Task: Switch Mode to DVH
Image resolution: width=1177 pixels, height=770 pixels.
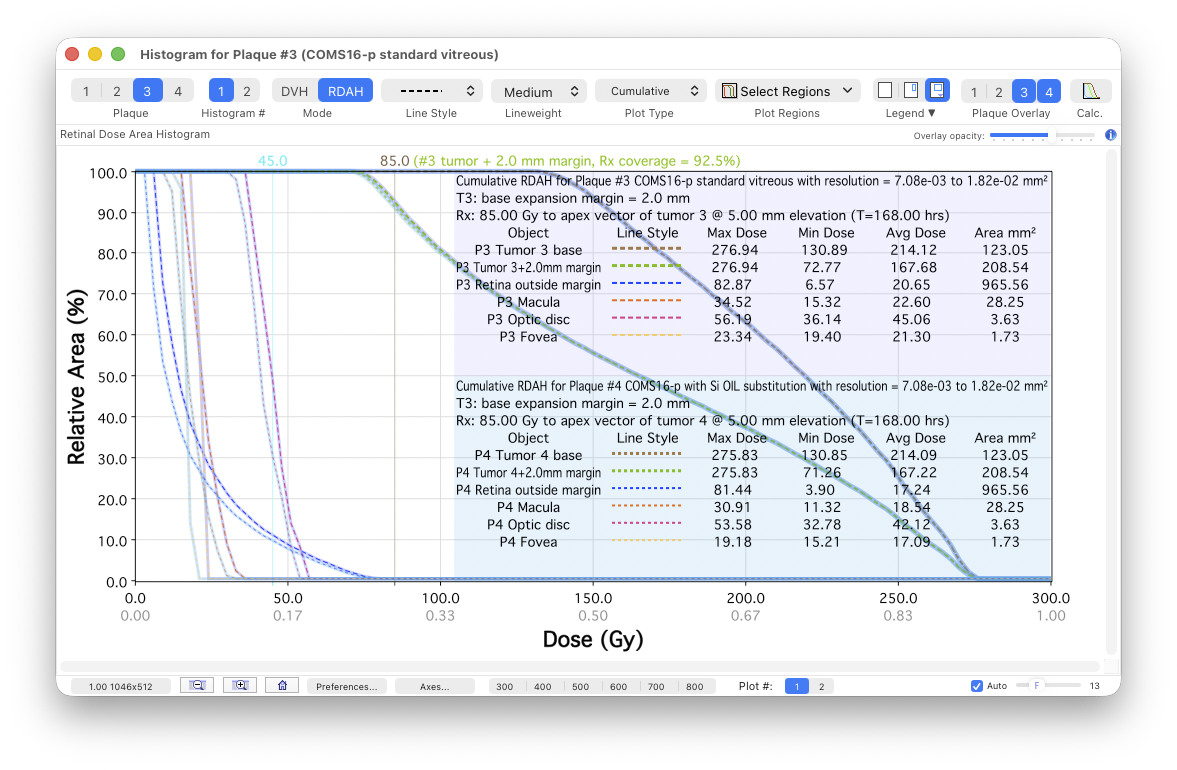Action: pos(293,90)
